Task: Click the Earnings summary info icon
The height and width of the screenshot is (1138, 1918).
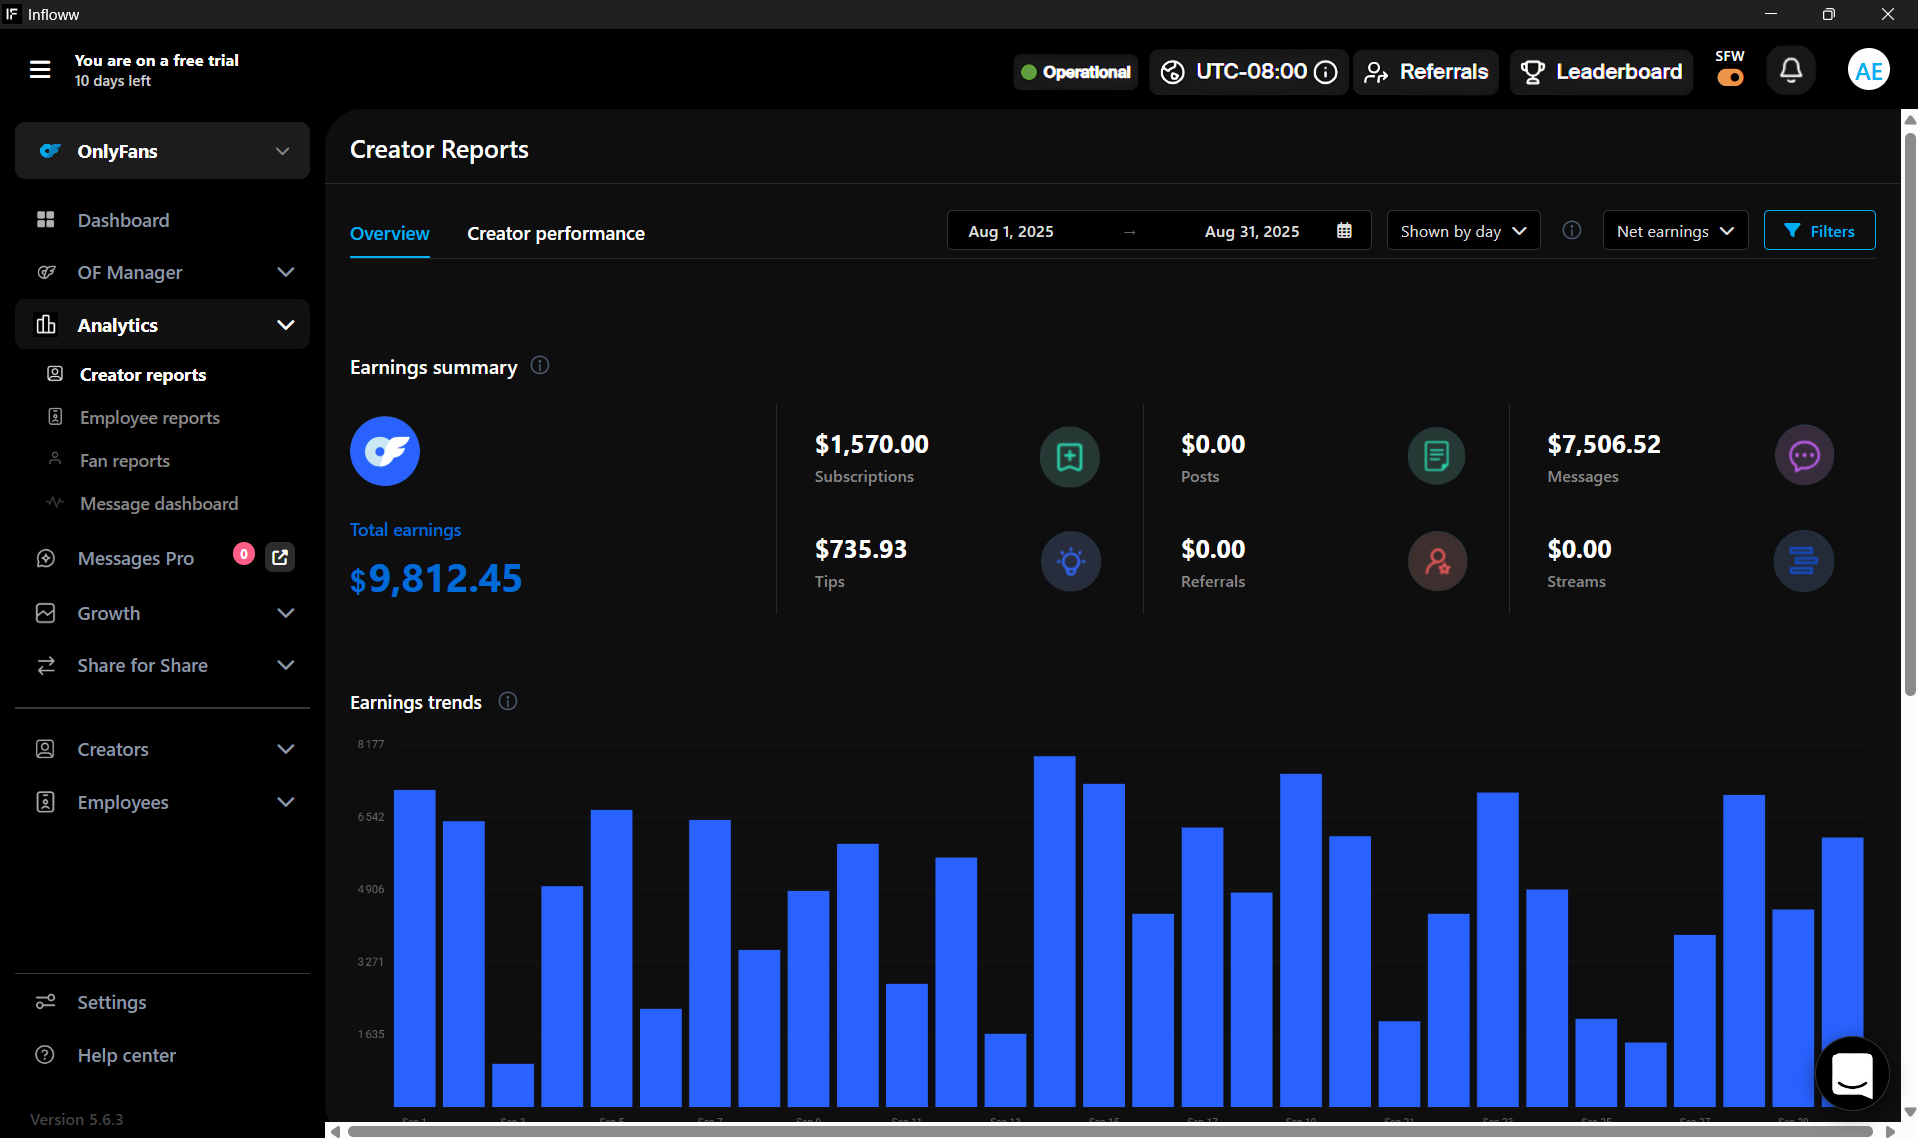Action: 540,366
